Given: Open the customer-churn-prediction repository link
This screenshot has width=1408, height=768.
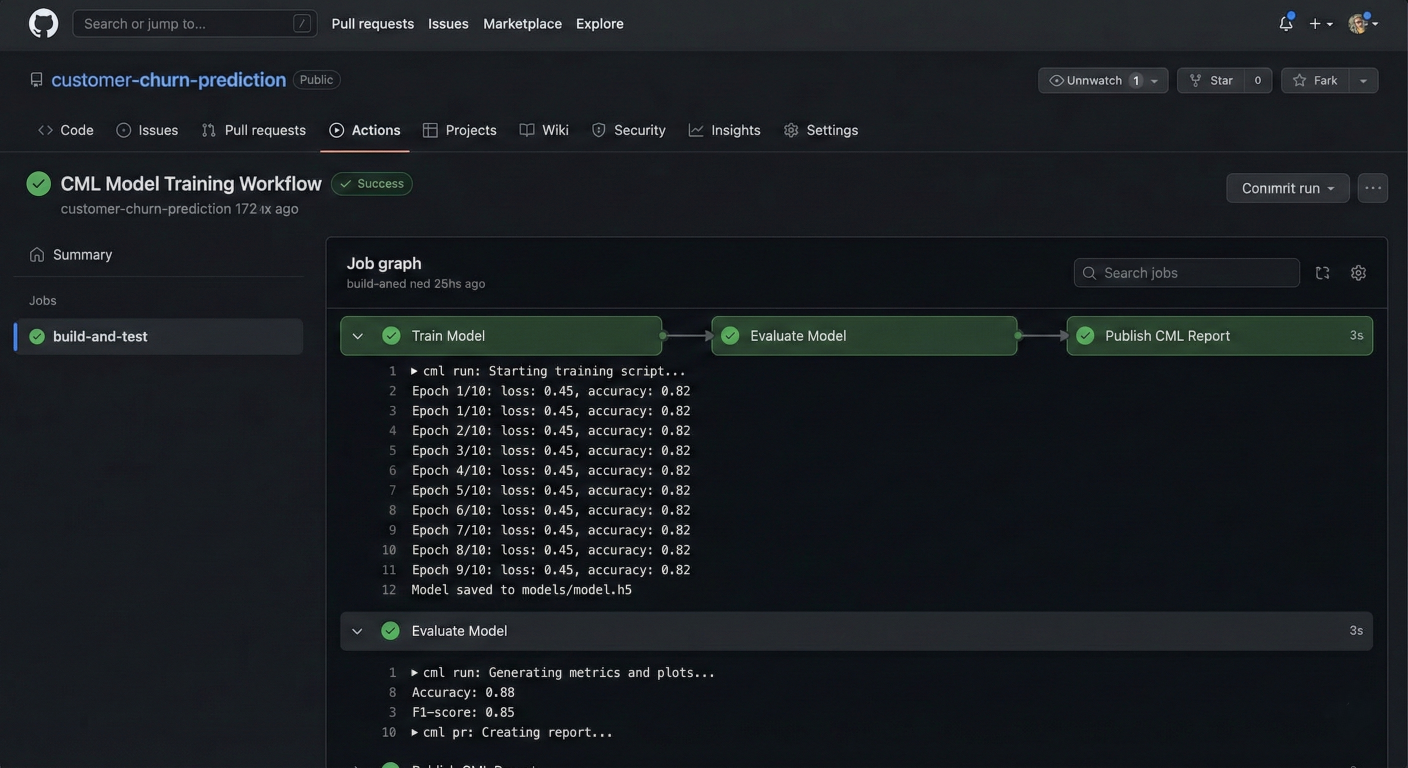Looking at the screenshot, I should (x=168, y=80).
